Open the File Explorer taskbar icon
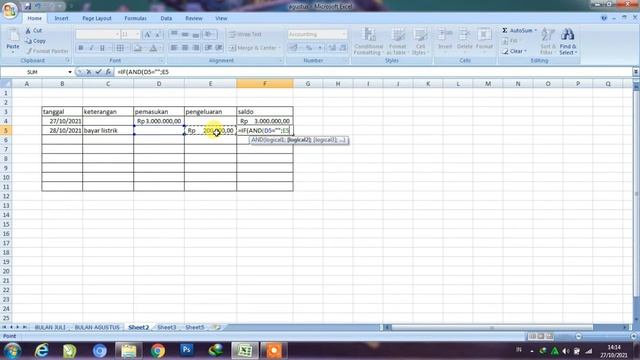Screen dimensions: 640x360 pyautogui.click(x=129, y=351)
